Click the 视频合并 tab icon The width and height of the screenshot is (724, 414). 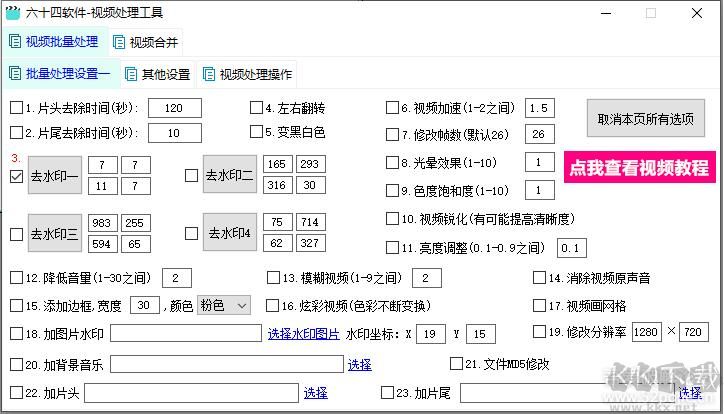120,43
